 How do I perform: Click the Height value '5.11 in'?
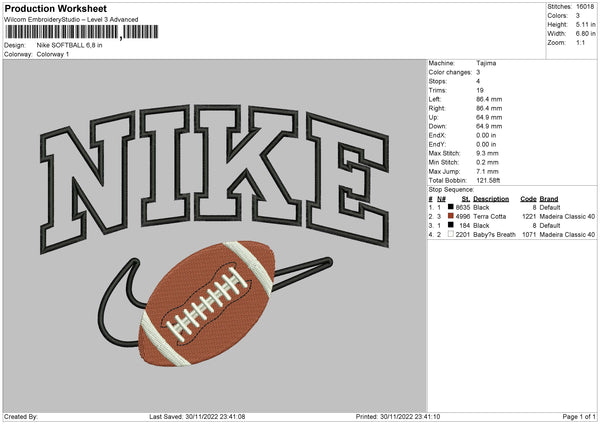pyautogui.click(x=585, y=24)
